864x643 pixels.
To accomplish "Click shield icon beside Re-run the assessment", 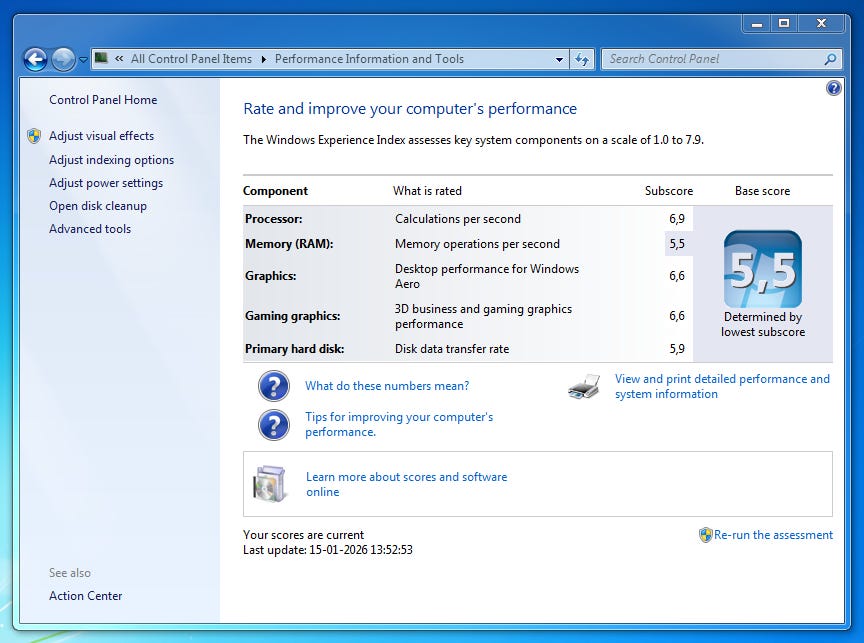I will click(x=705, y=535).
